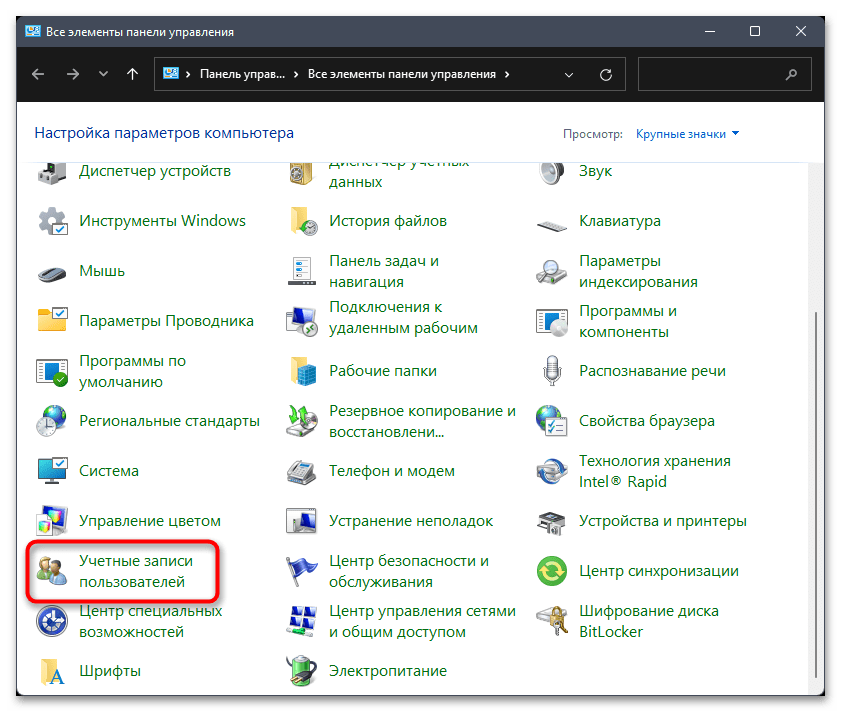841x712 pixels.
Task: Refresh the control panel view
Action: point(606,75)
